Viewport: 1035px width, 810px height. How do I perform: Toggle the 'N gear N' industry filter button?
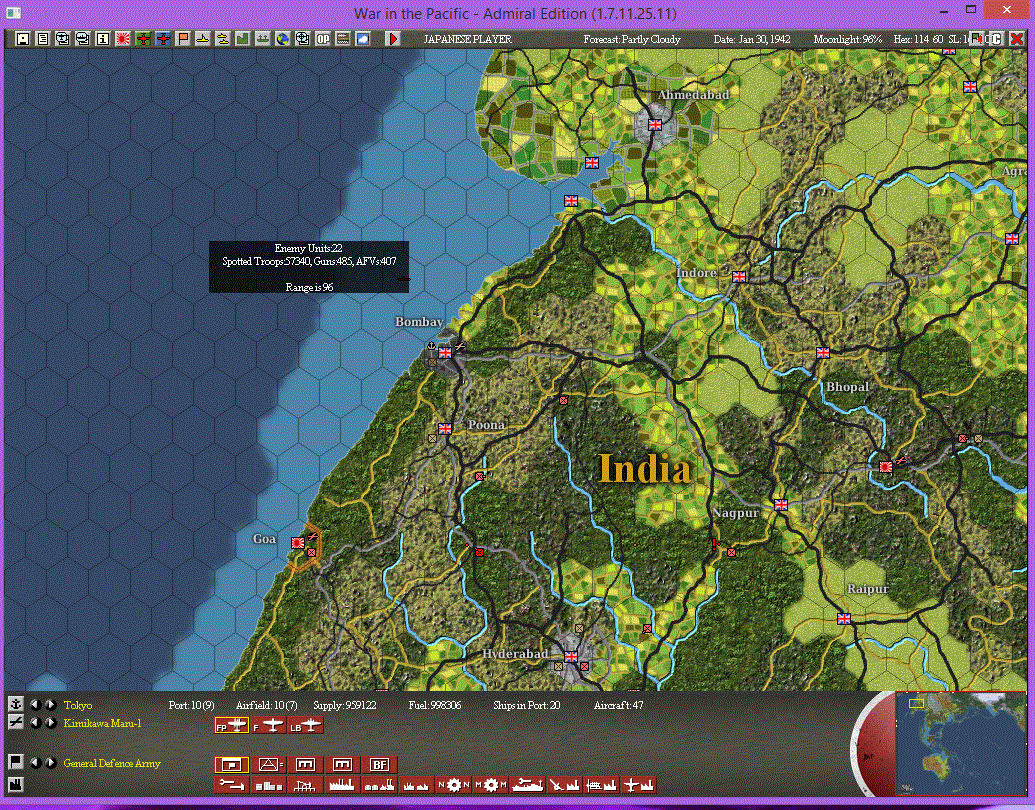(453, 785)
